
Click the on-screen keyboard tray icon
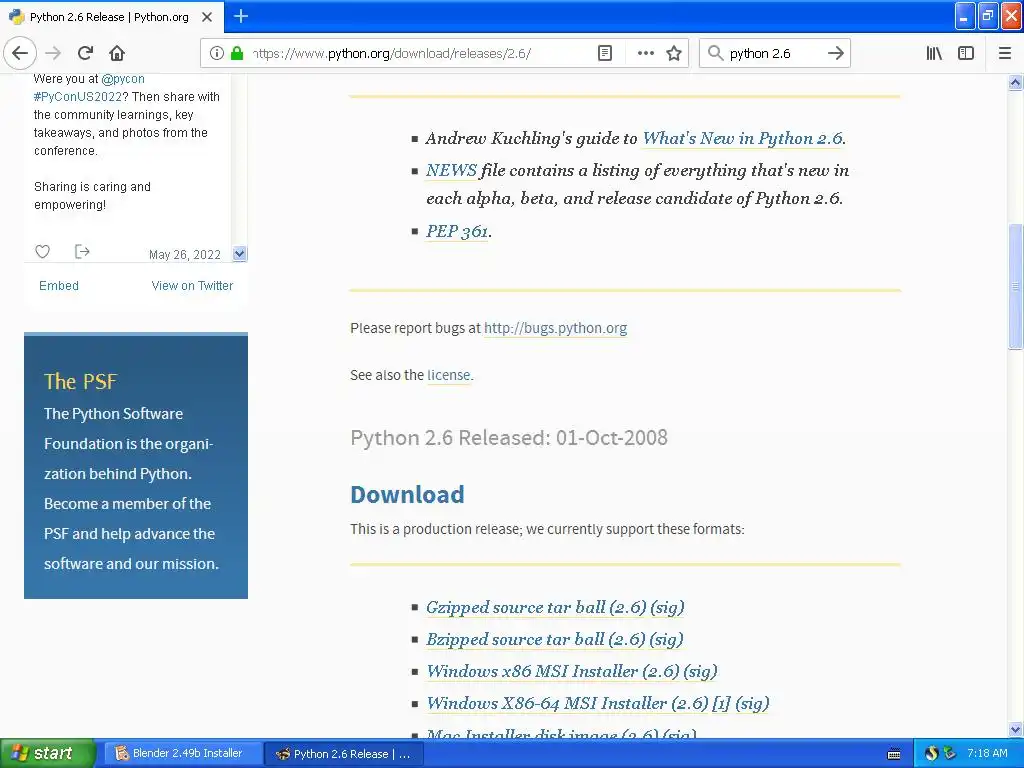coord(894,754)
